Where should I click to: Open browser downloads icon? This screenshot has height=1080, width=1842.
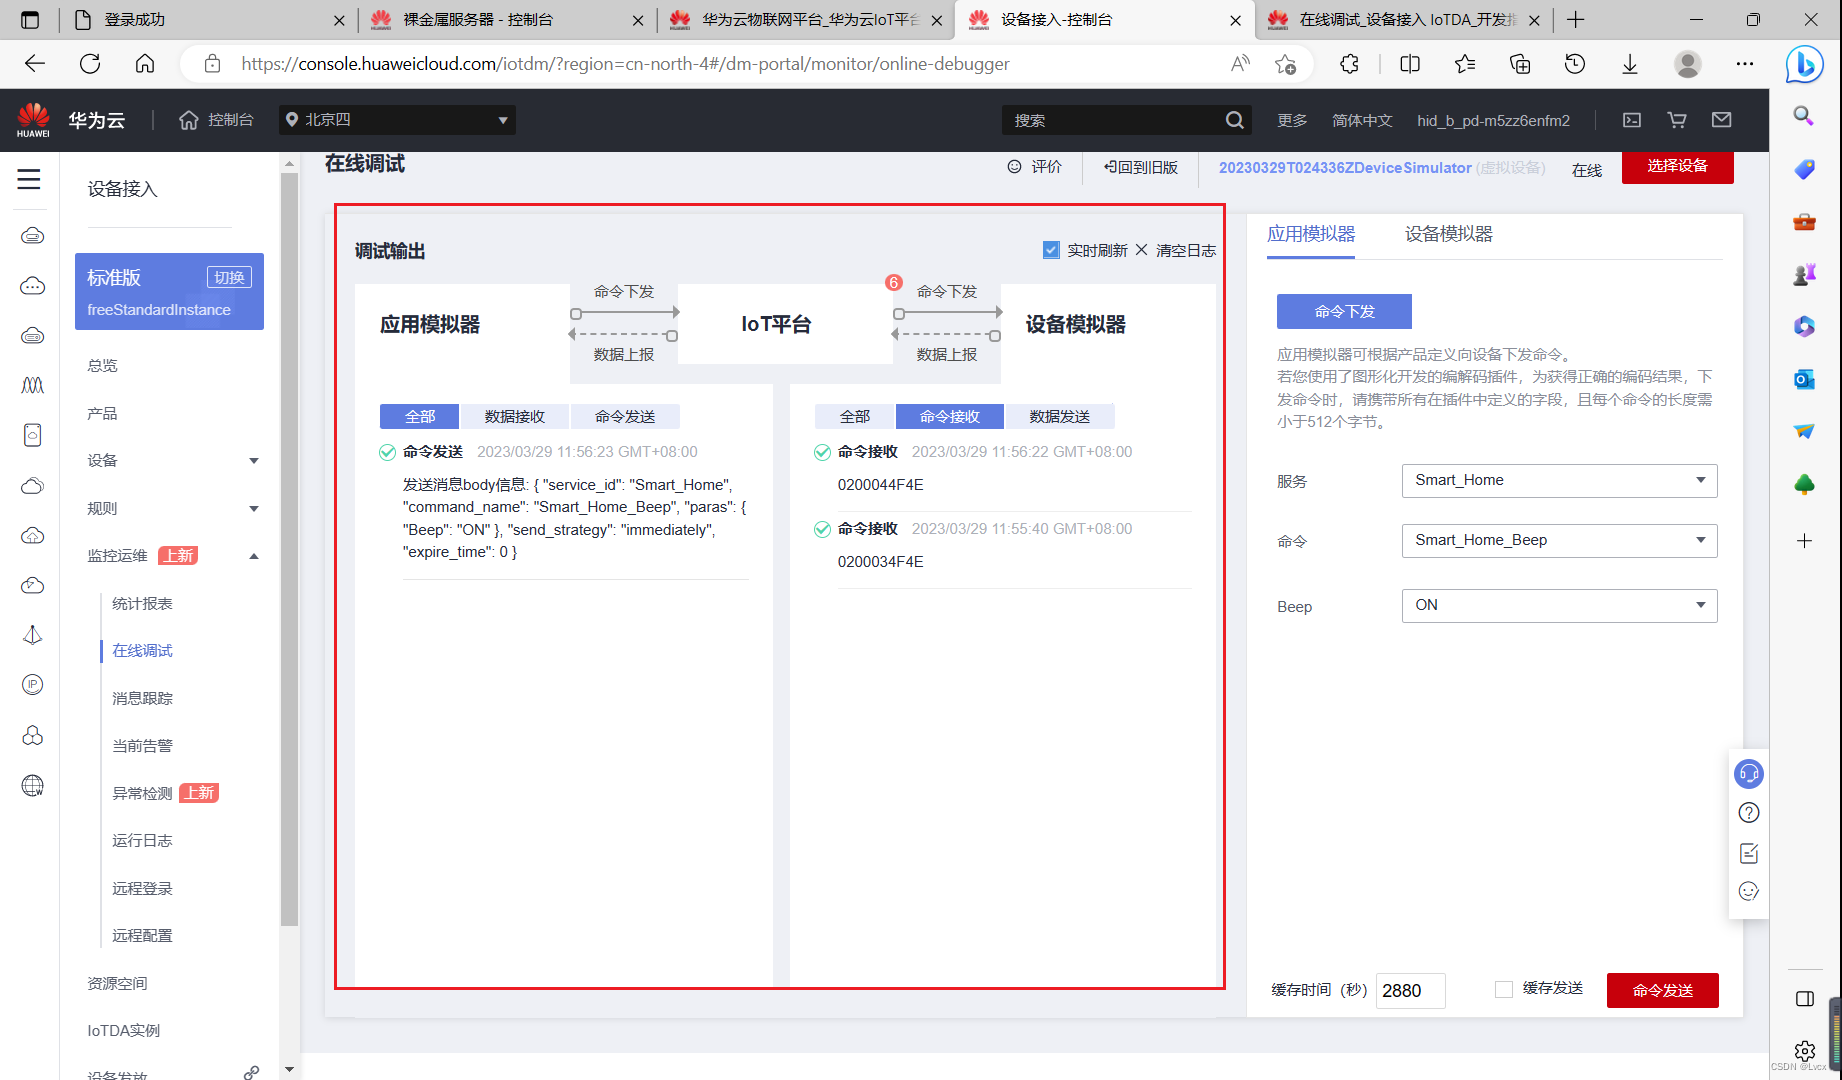tap(1630, 64)
